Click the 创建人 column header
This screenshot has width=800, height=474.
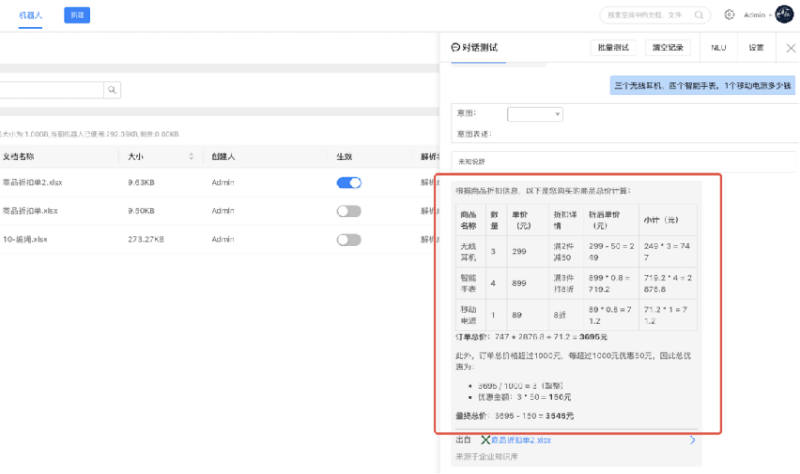pyautogui.click(x=223, y=157)
